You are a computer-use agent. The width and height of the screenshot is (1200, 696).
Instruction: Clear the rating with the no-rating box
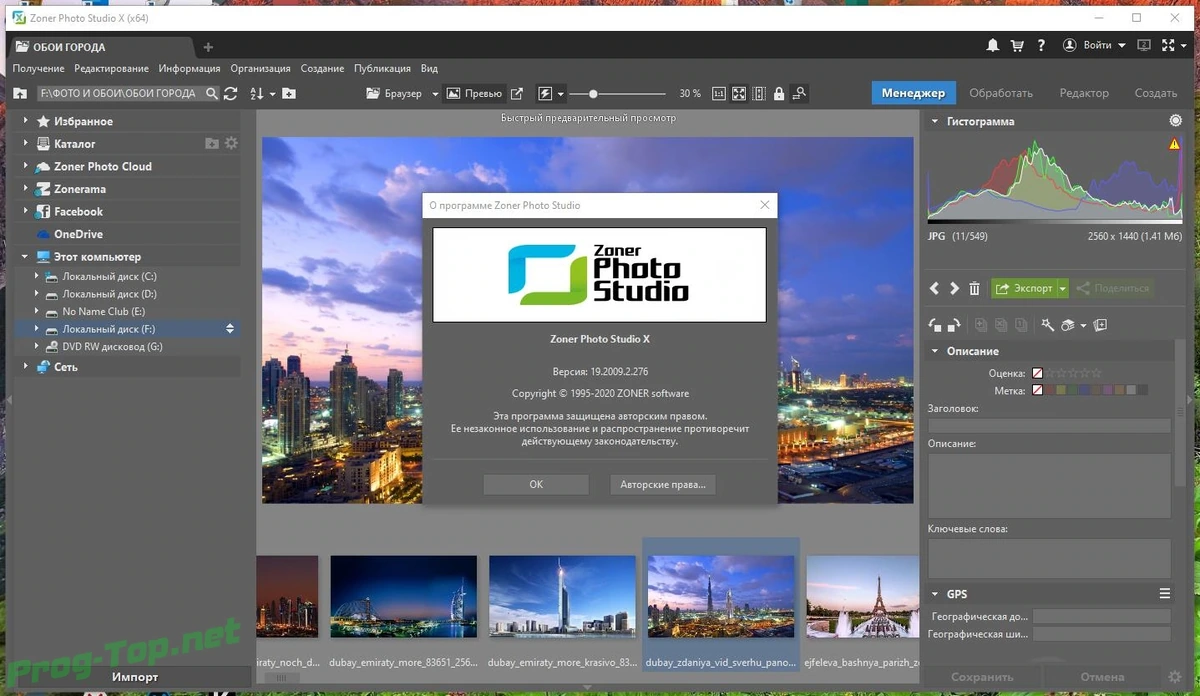tap(1038, 373)
